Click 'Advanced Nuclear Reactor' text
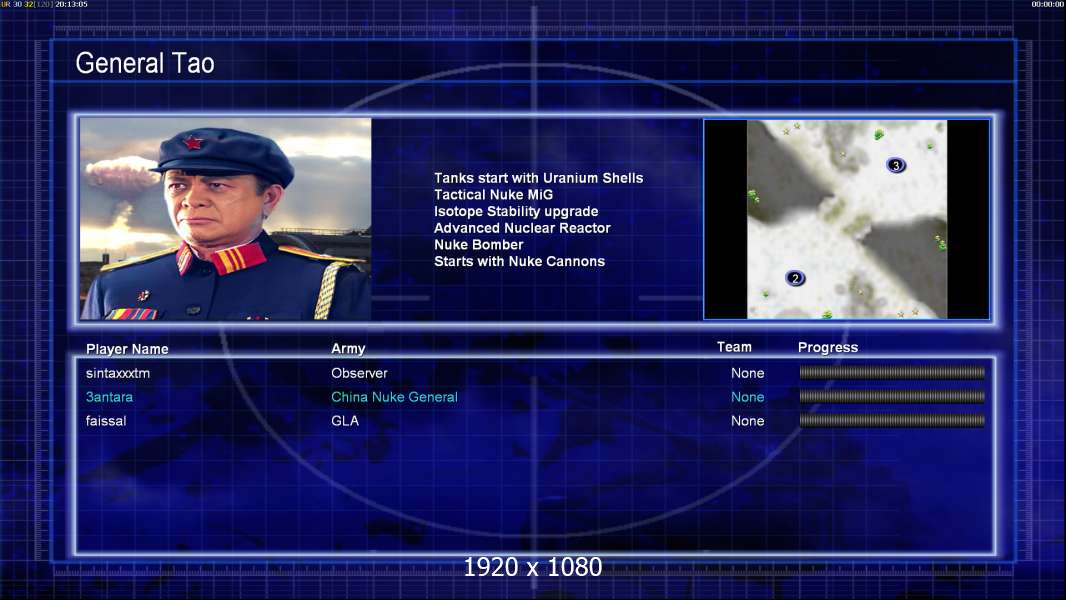This screenshot has width=1066, height=600. pos(522,228)
